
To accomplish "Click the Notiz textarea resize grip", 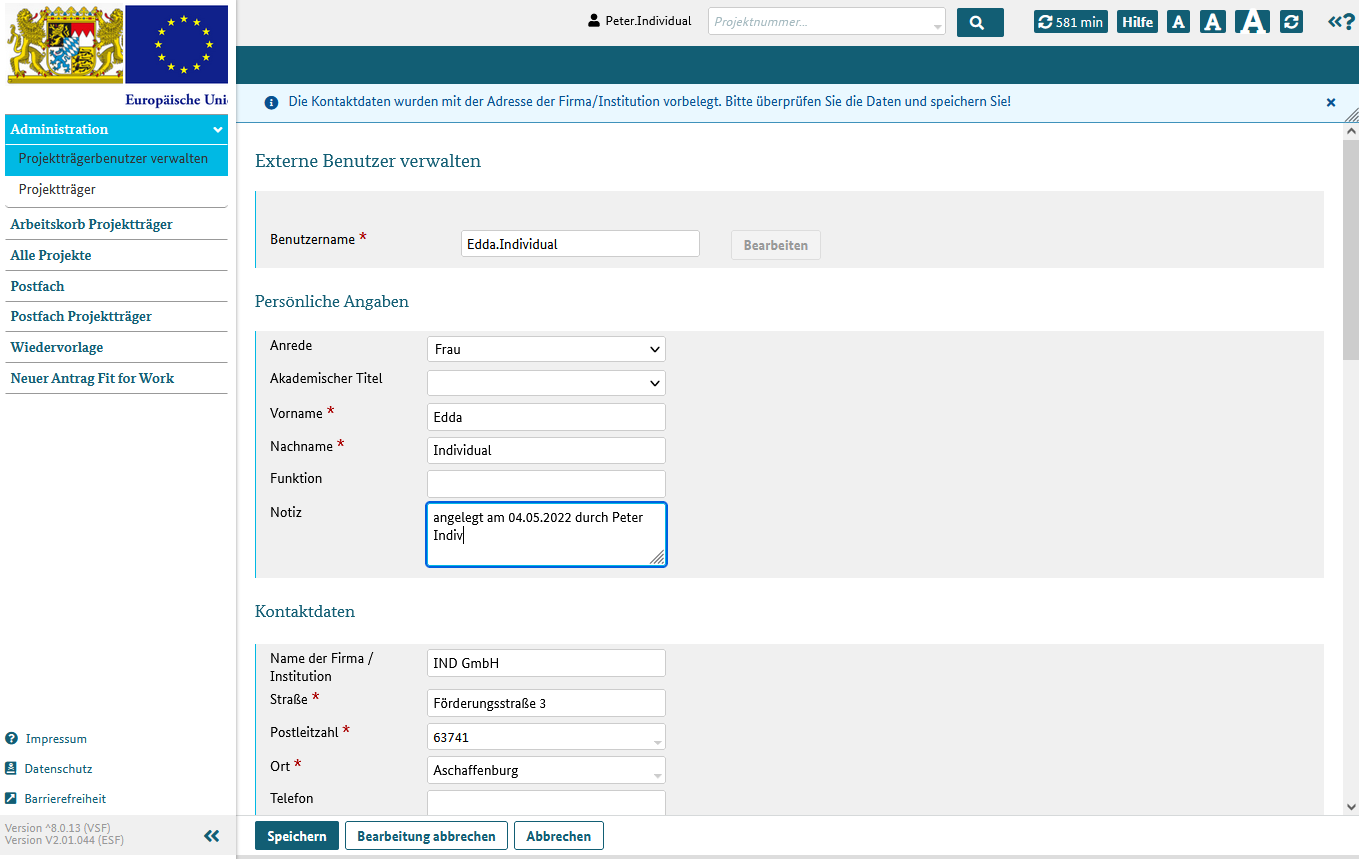I will [657, 557].
